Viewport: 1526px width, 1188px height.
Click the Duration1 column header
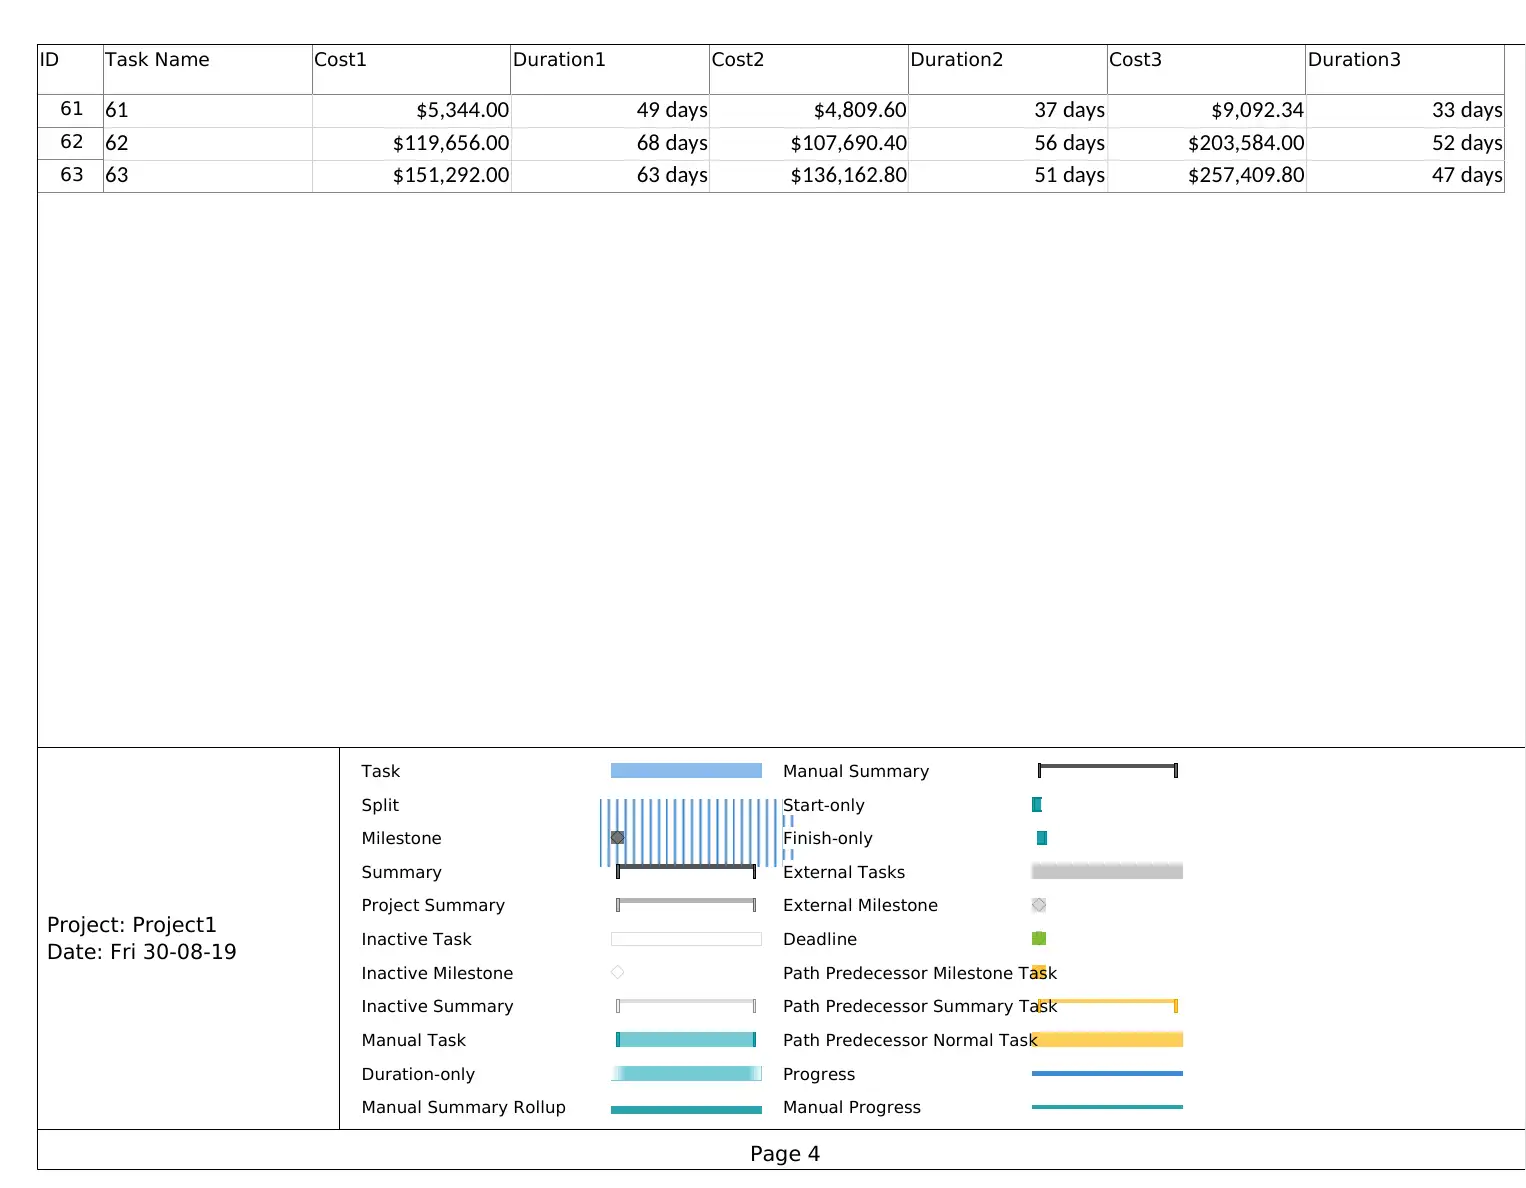point(610,69)
